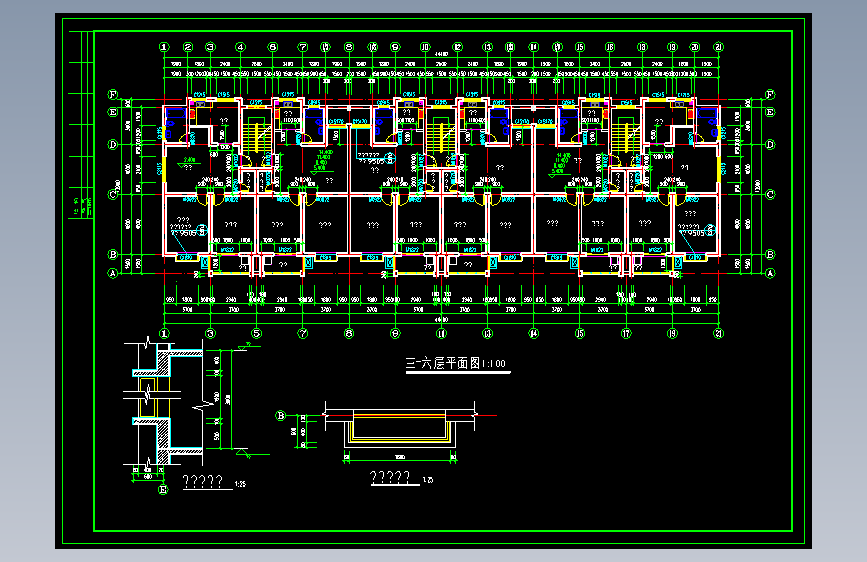
Task: Pick axis bubble B on the plan's right side
Action: pyautogui.click(x=770, y=254)
